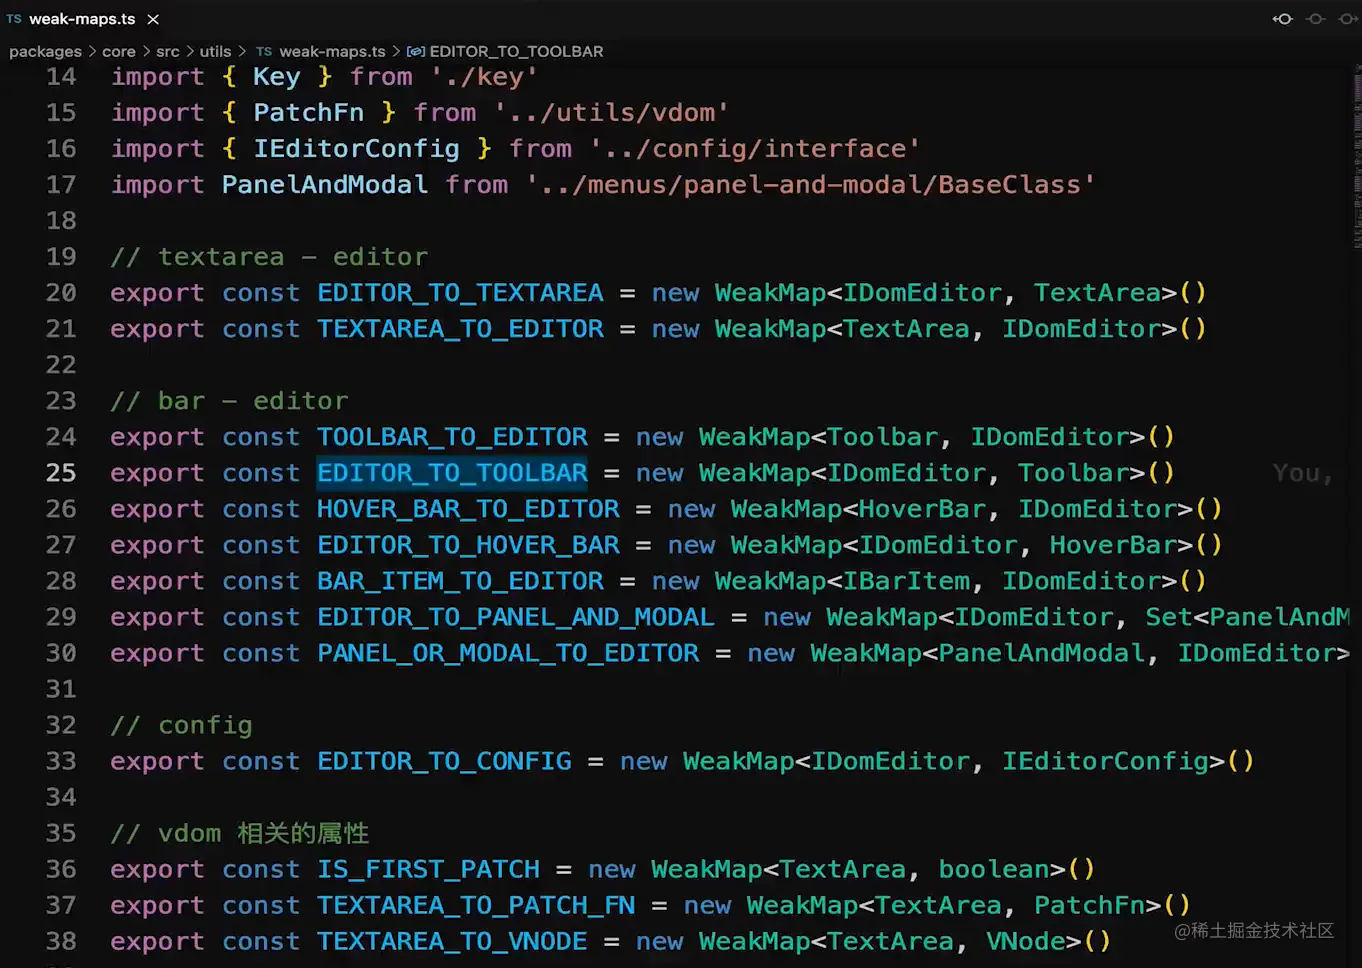Click the symbol icon before EDITOR_TO_TOOLBAR breadcrumb
1362x968 pixels.
click(416, 51)
